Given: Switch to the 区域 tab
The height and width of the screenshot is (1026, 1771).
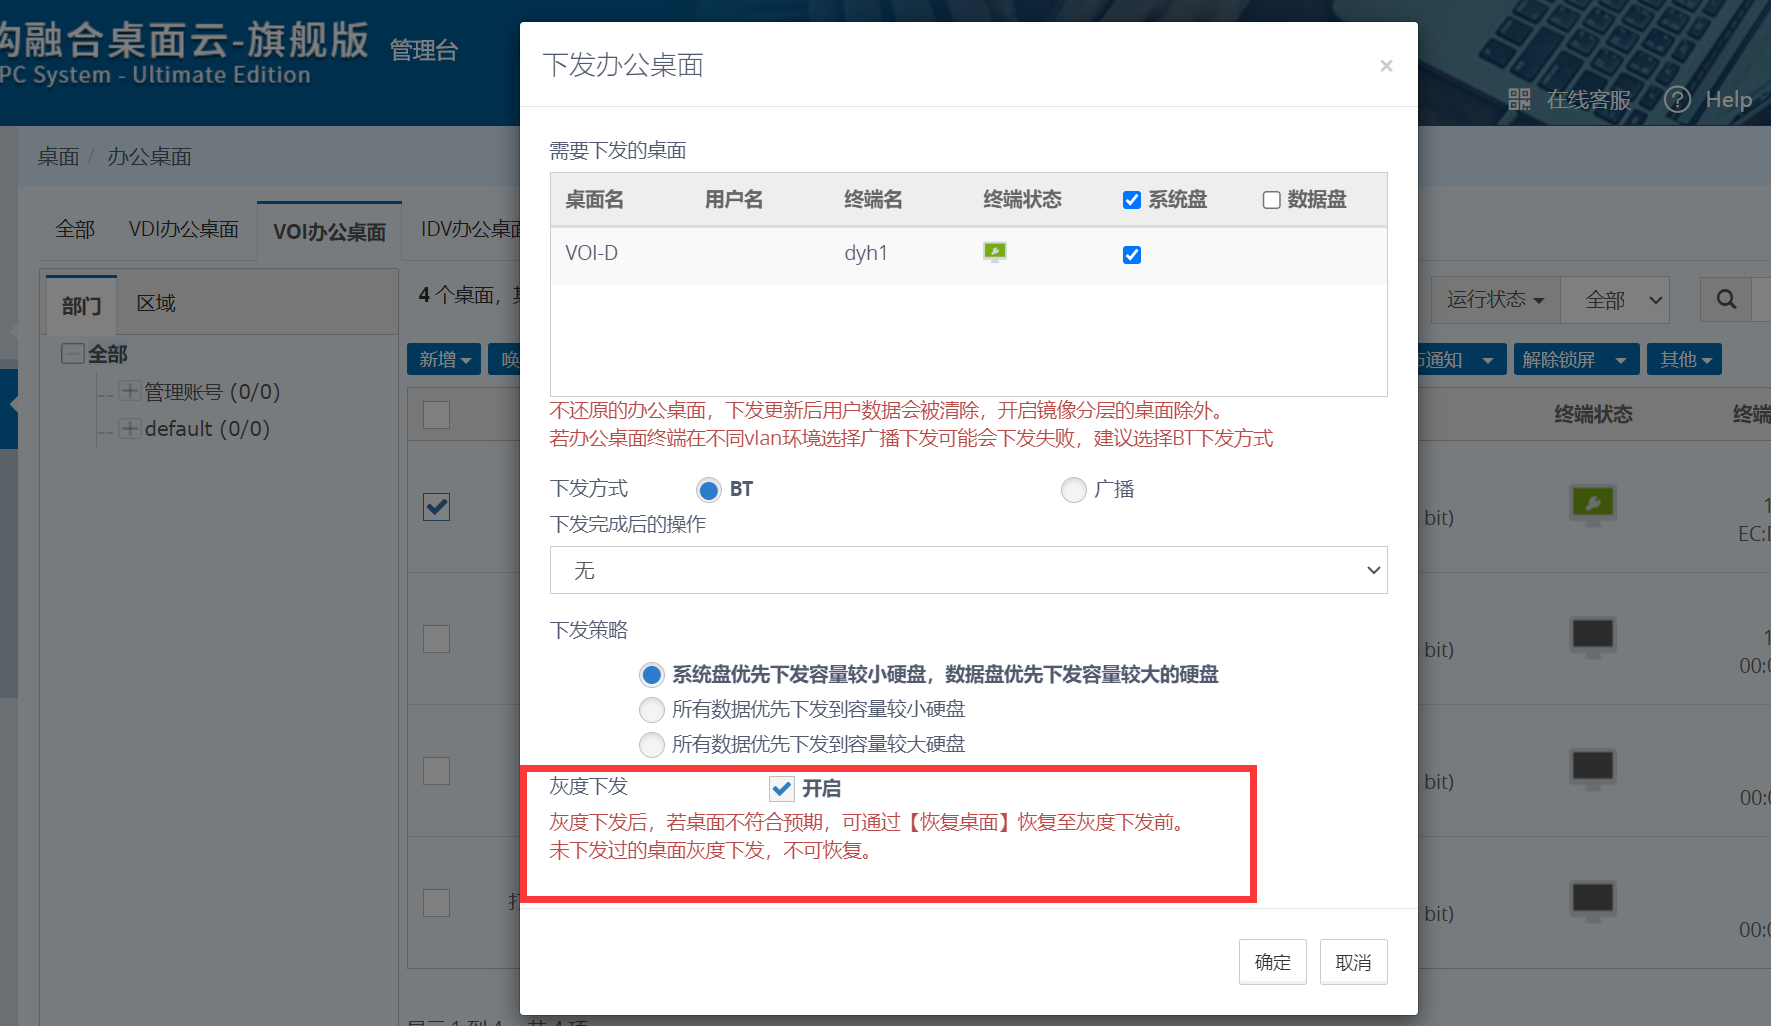Looking at the screenshot, I should tap(156, 304).
